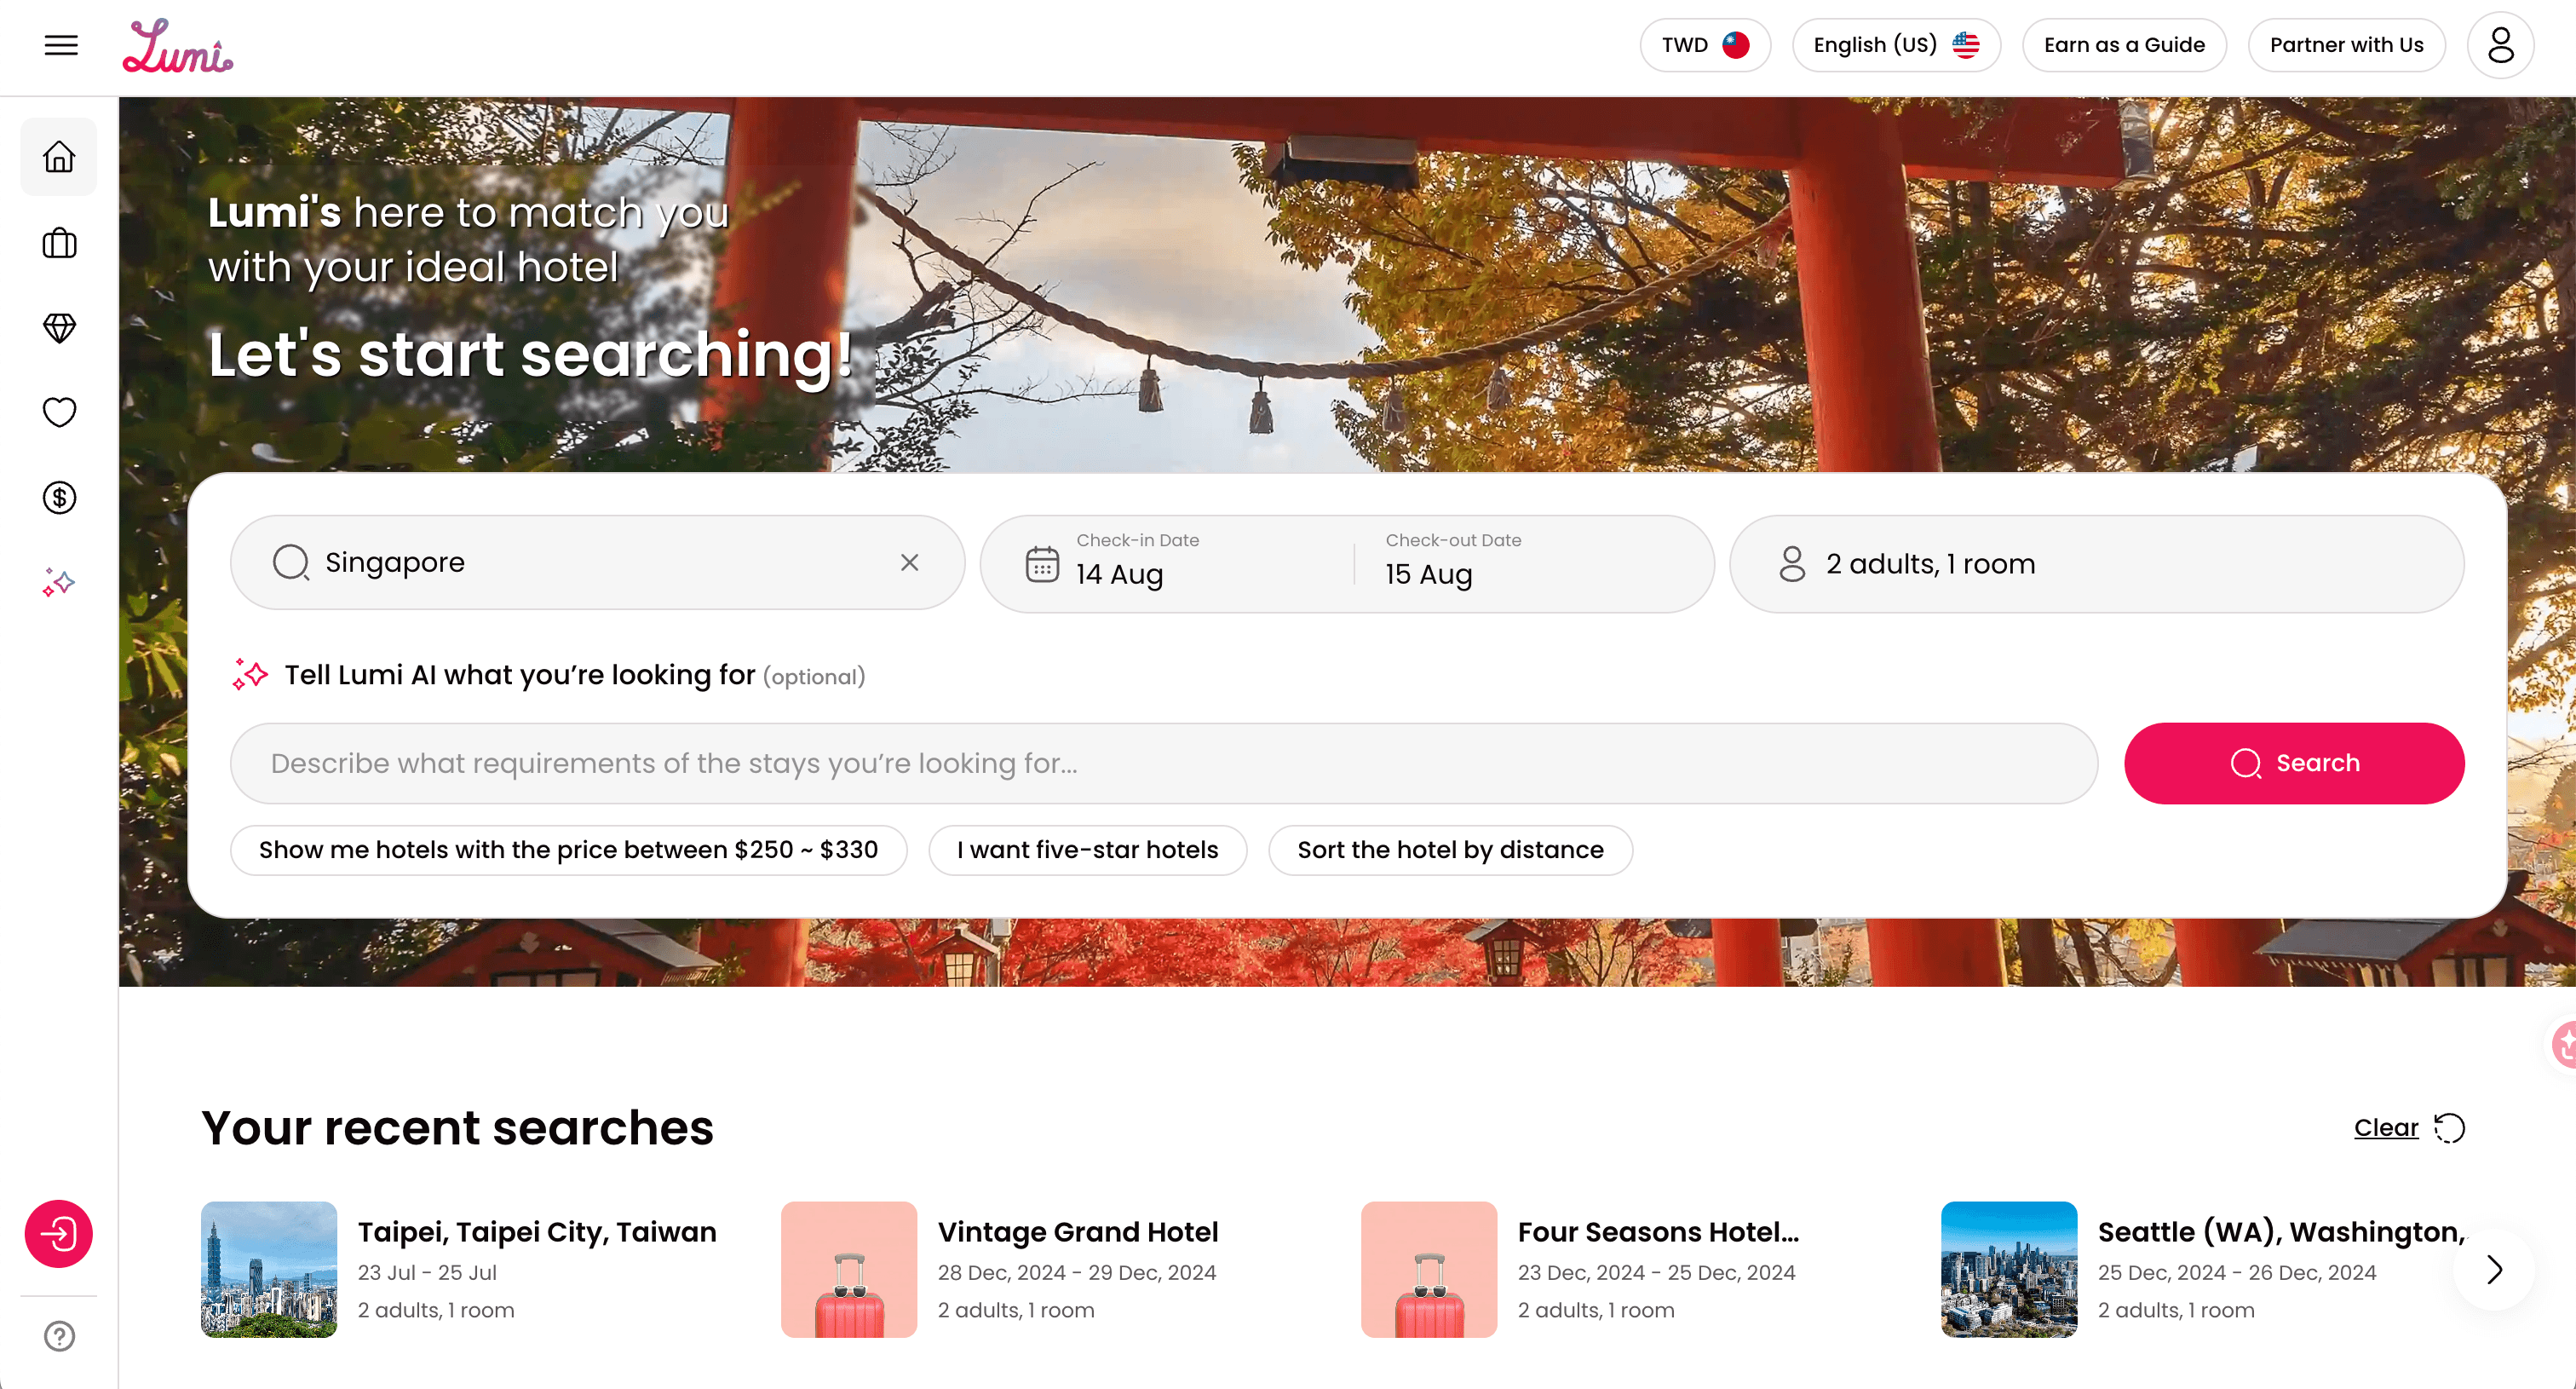Viewport: 2576px width, 1389px height.
Task: Open the TWD currency selector
Action: (1705, 45)
